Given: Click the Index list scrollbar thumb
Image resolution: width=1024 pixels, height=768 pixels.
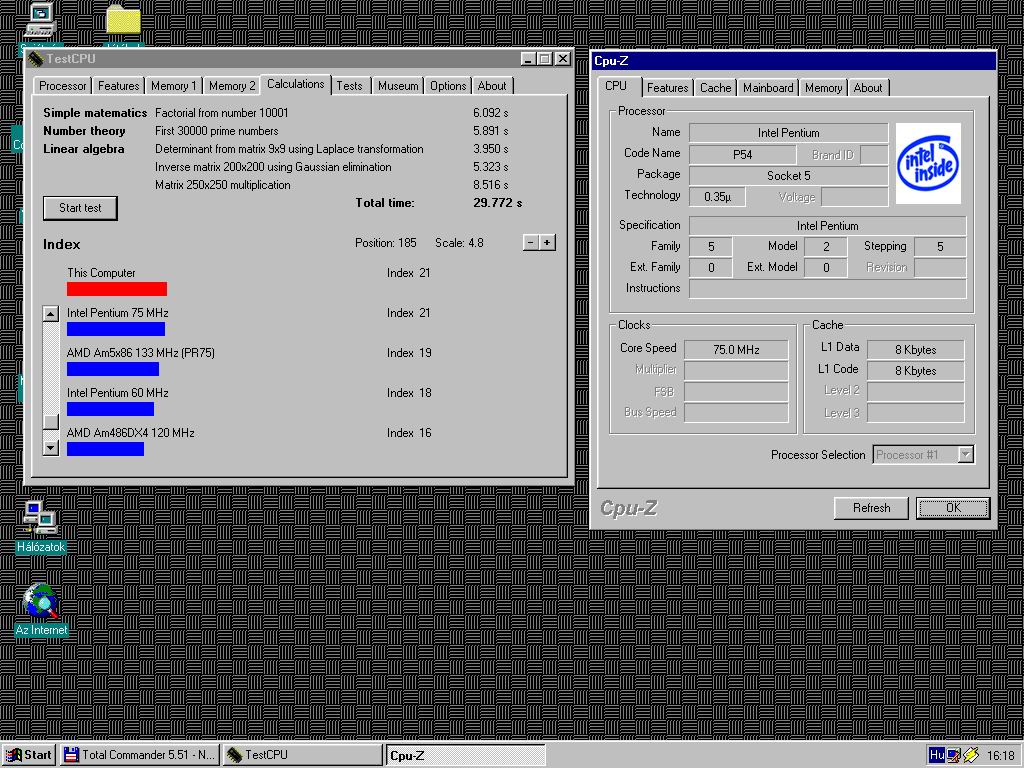Looking at the screenshot, I should (51, 422).
